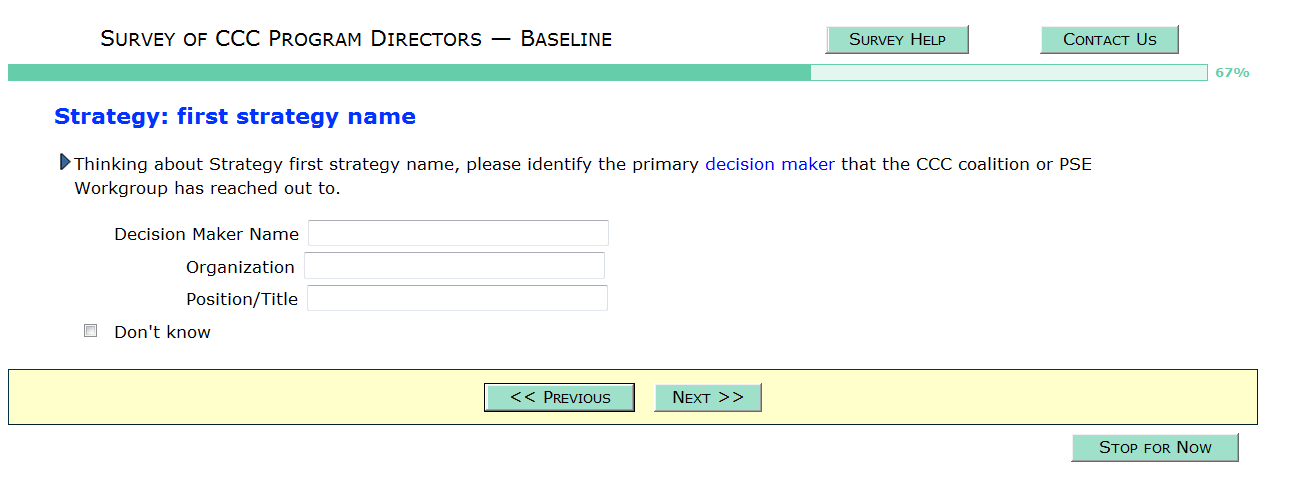Select the Position/Title input field
The width and height of the screenshot is (1289, 490).
457,298
